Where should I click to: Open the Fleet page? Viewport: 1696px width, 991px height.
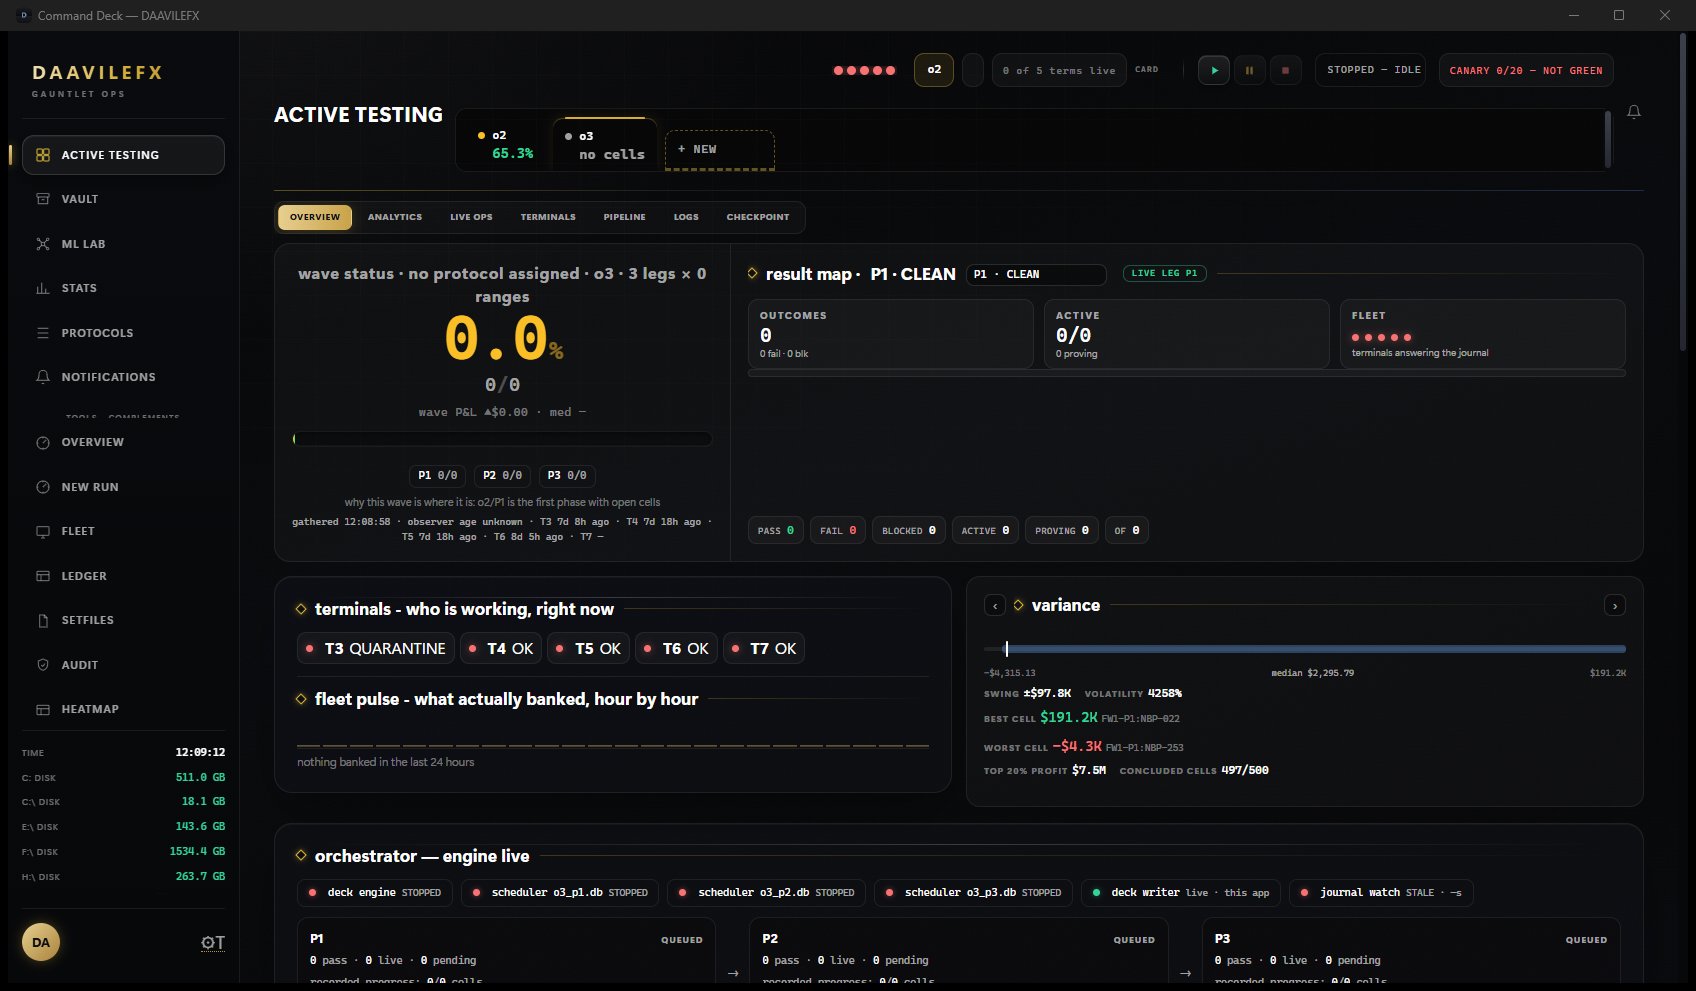click(x=123, y=531)
